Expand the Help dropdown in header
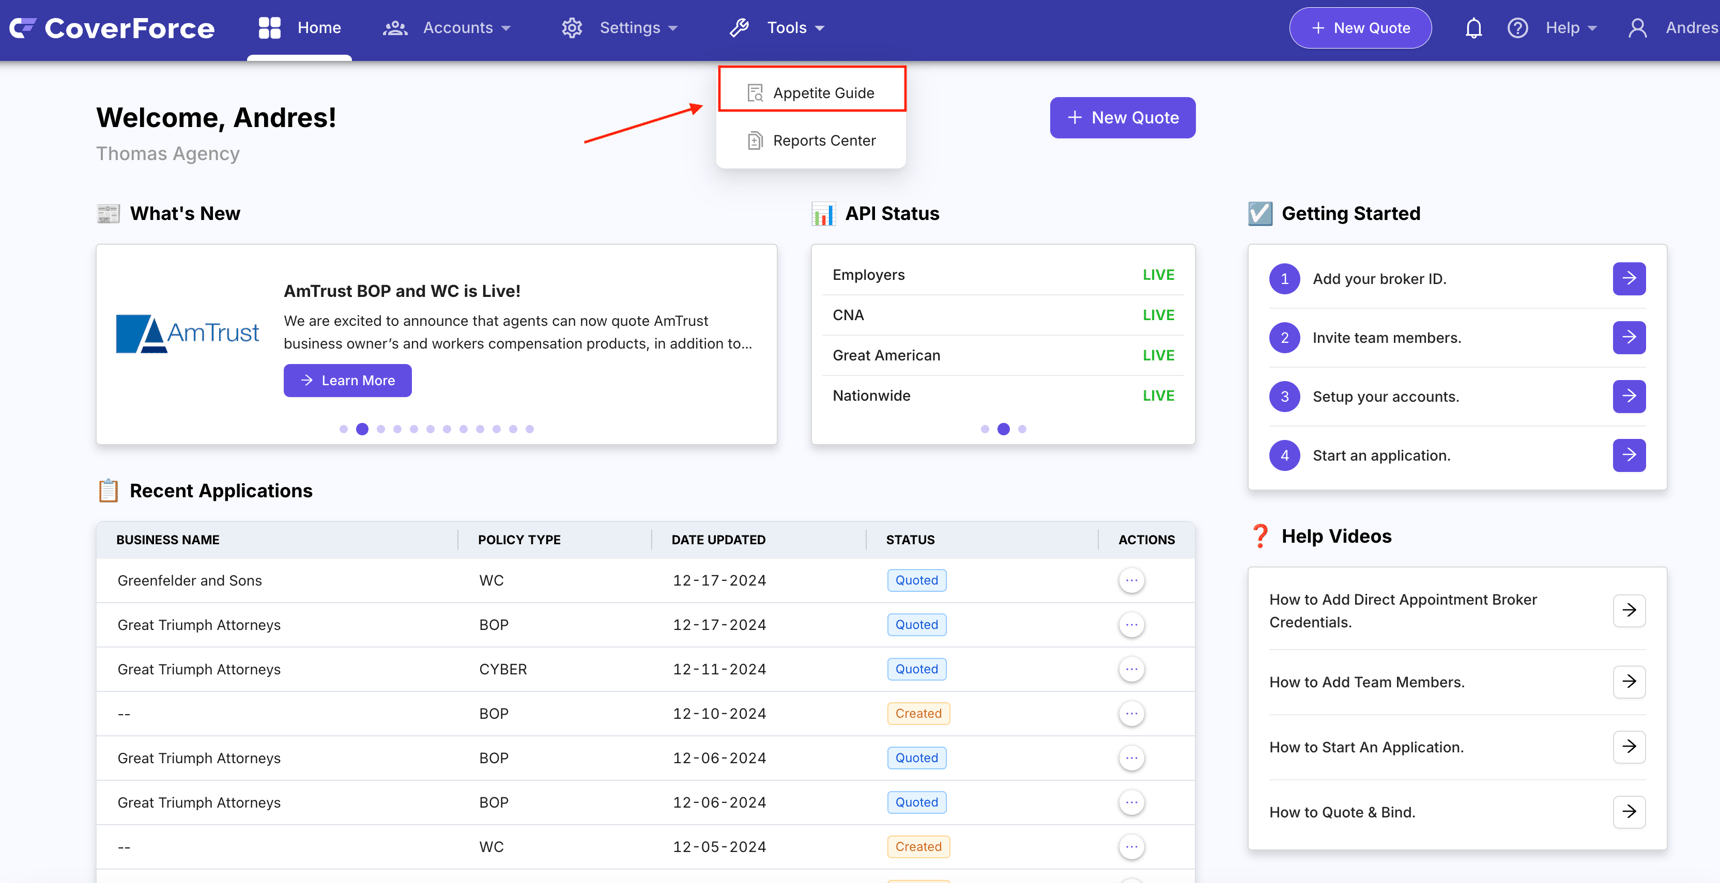1720x883 pixels. (1570, 28)
